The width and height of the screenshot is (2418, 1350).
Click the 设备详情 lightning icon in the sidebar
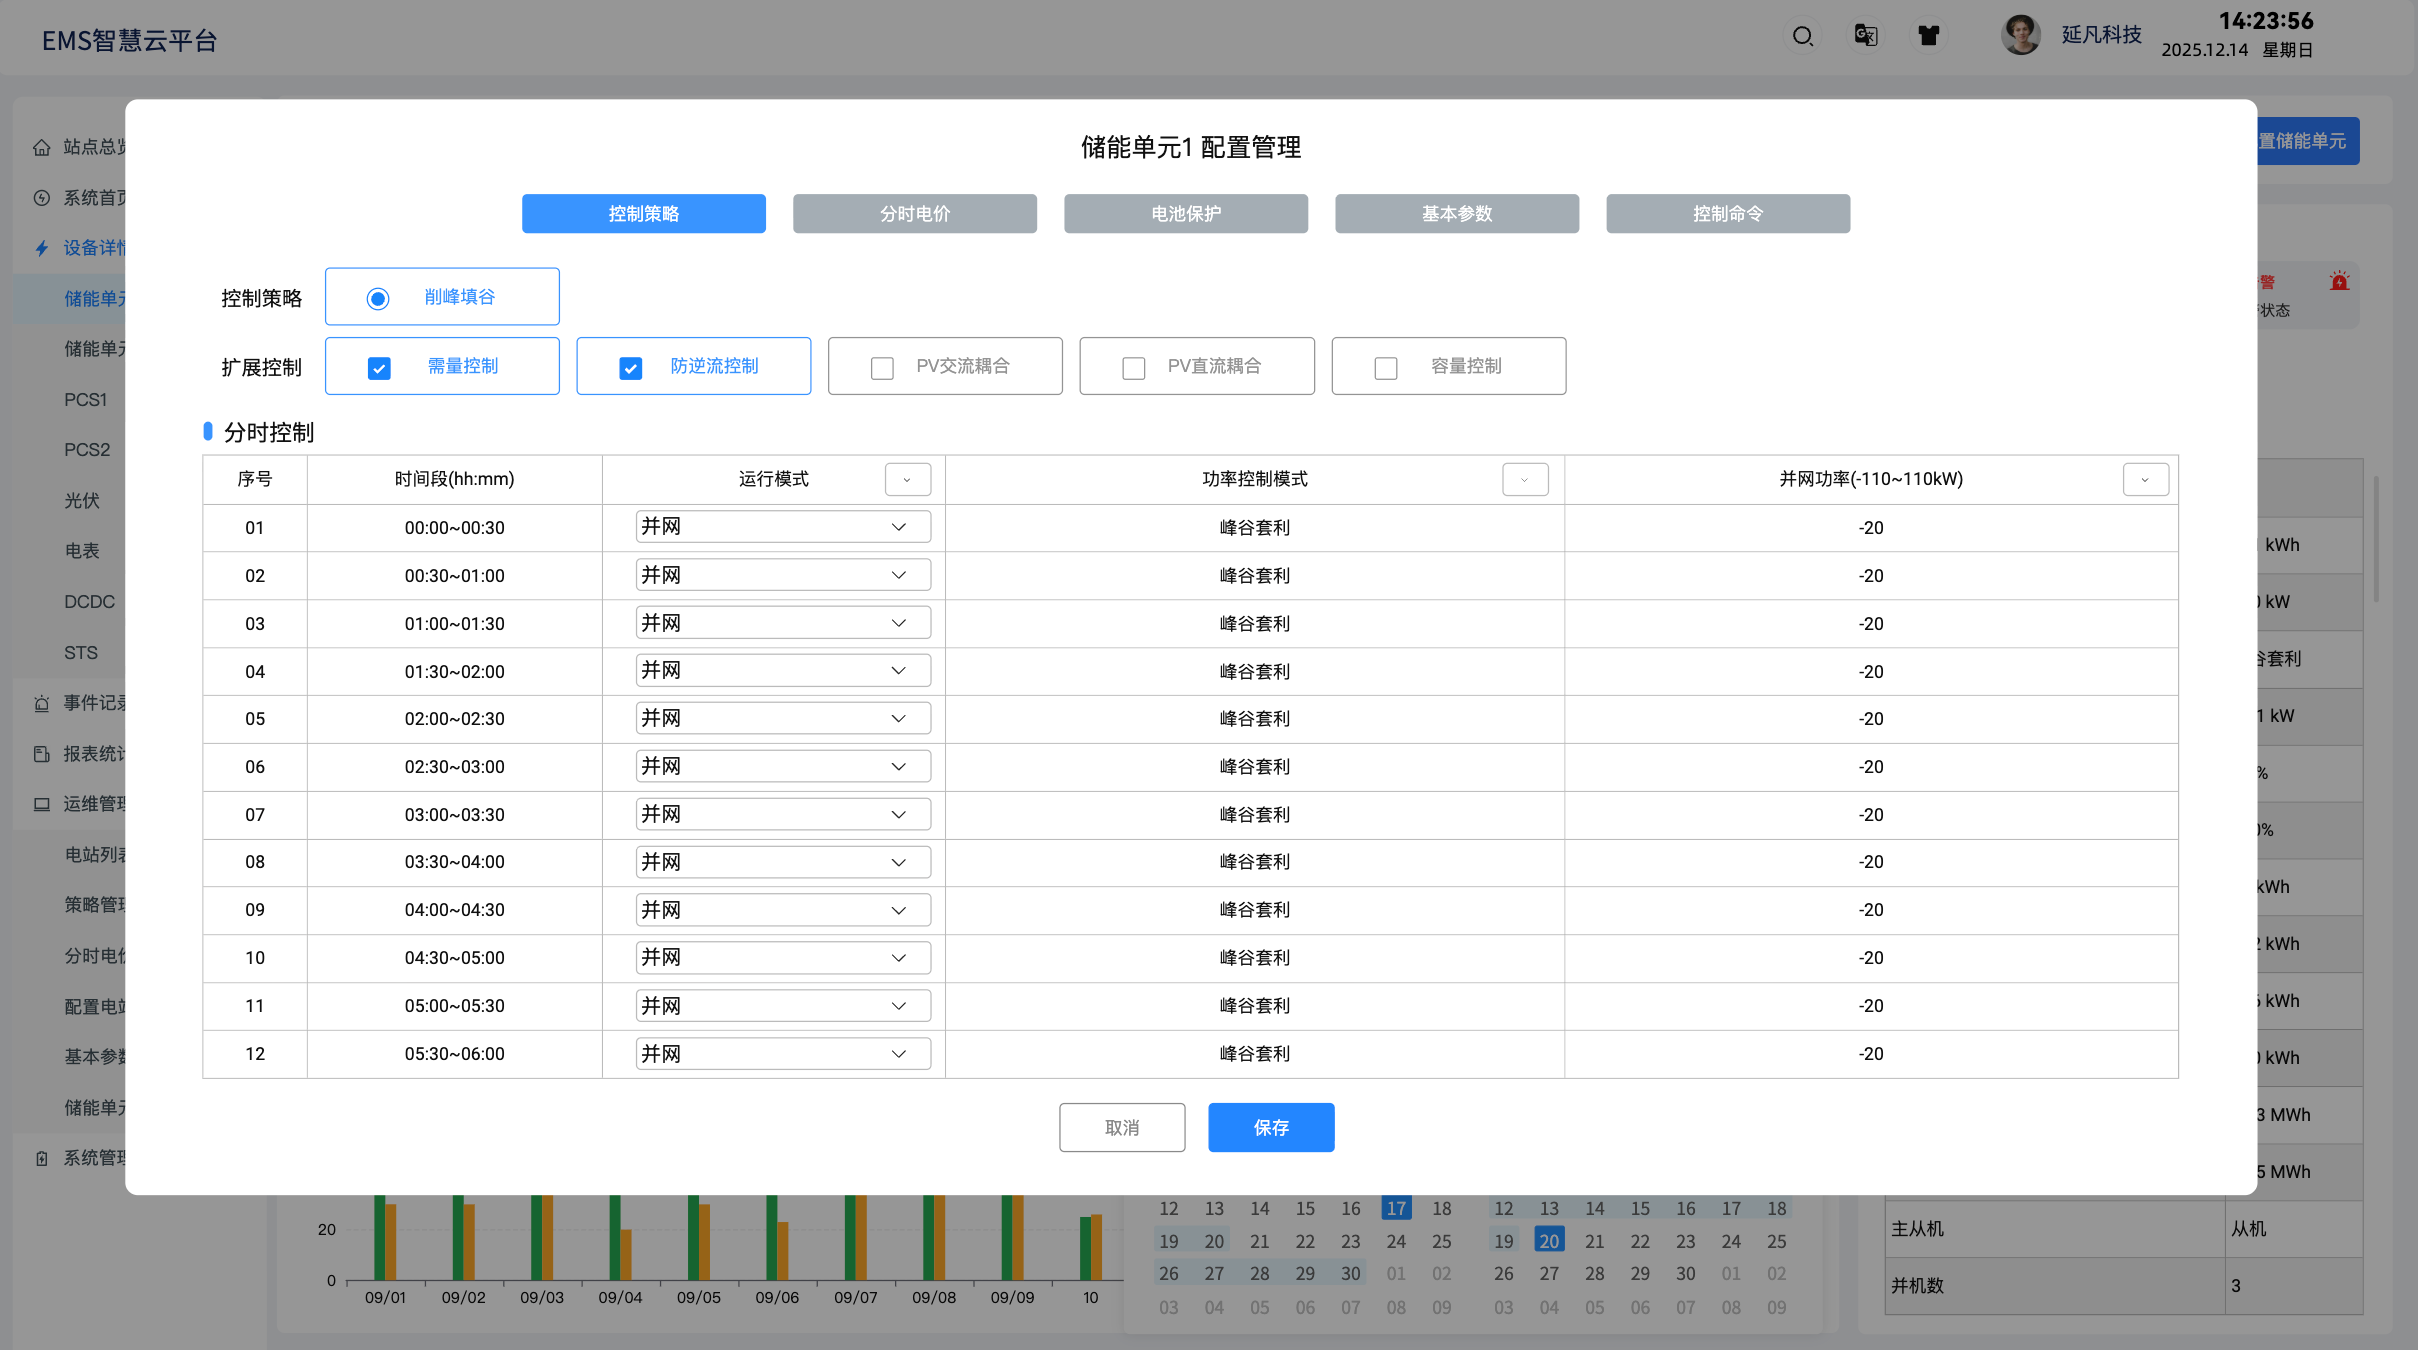[41, 247]
